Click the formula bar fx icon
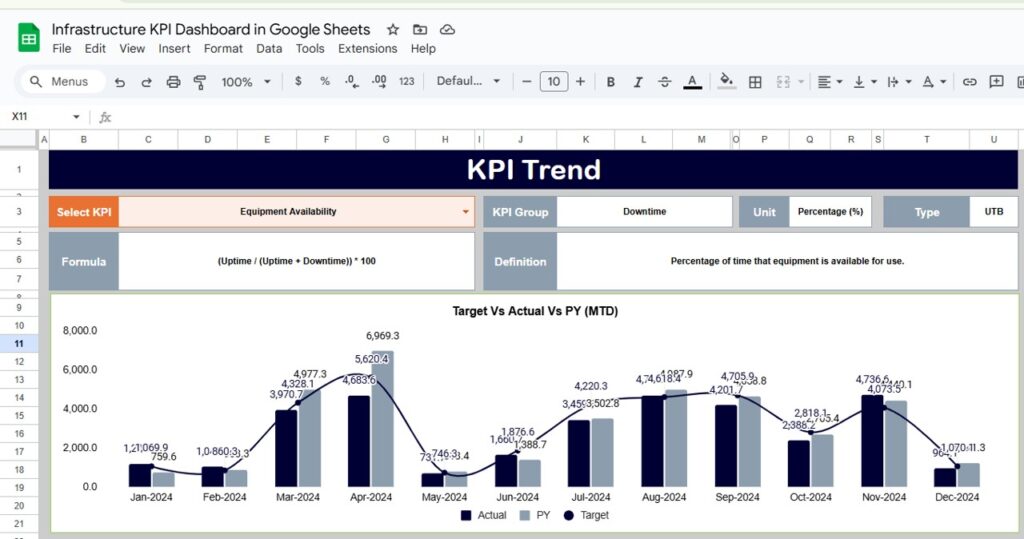Viewport: 1024px width, 539px height. [104, 117]
